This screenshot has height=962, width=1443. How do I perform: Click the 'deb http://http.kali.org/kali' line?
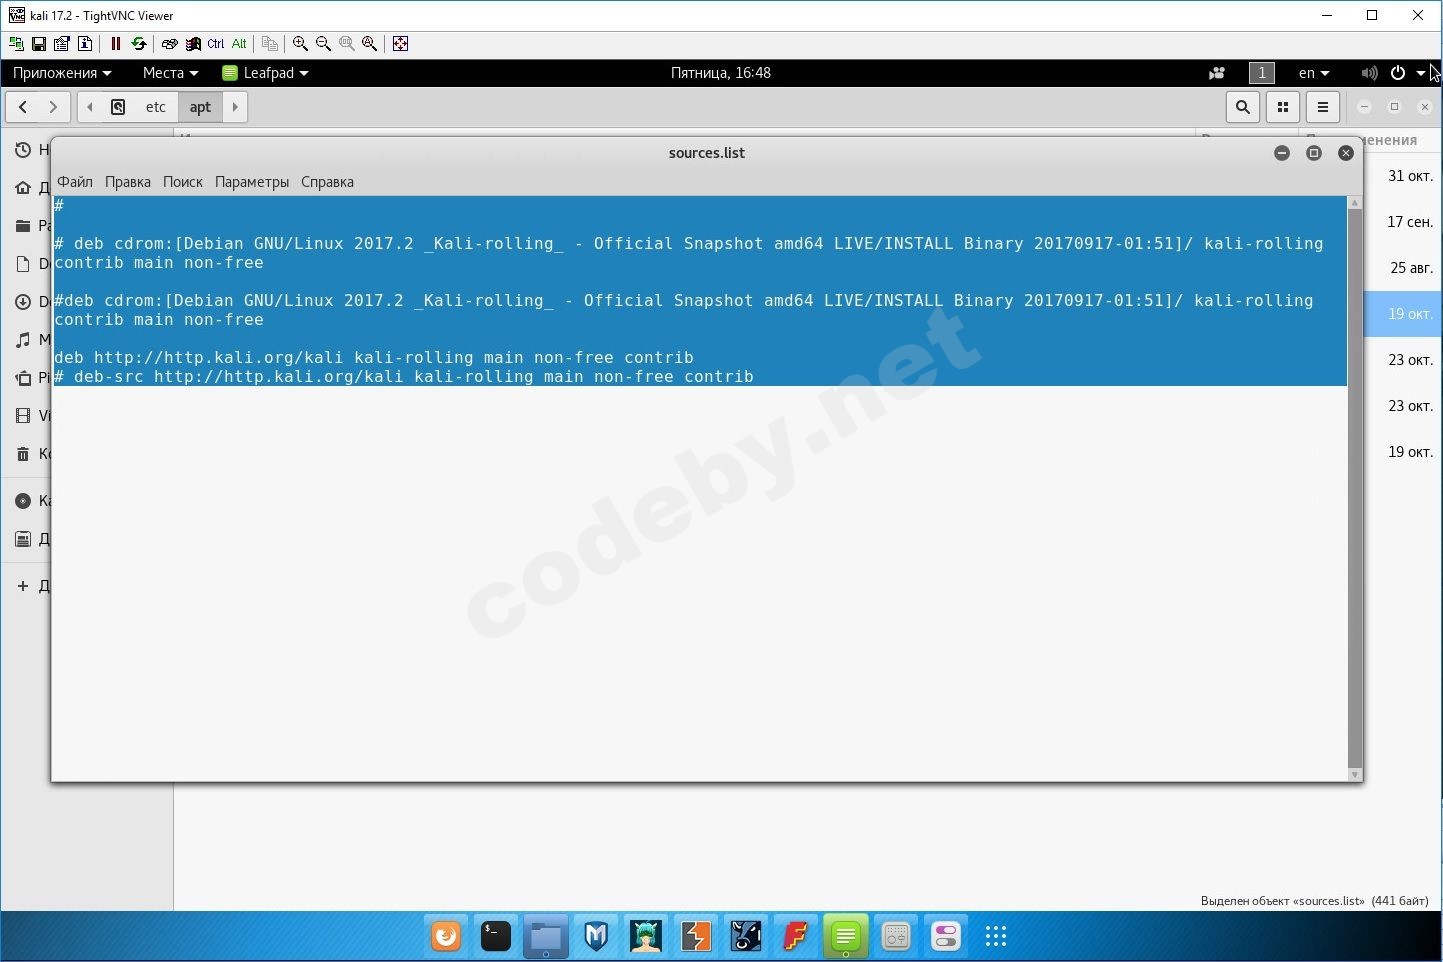(x=374, y=358)
